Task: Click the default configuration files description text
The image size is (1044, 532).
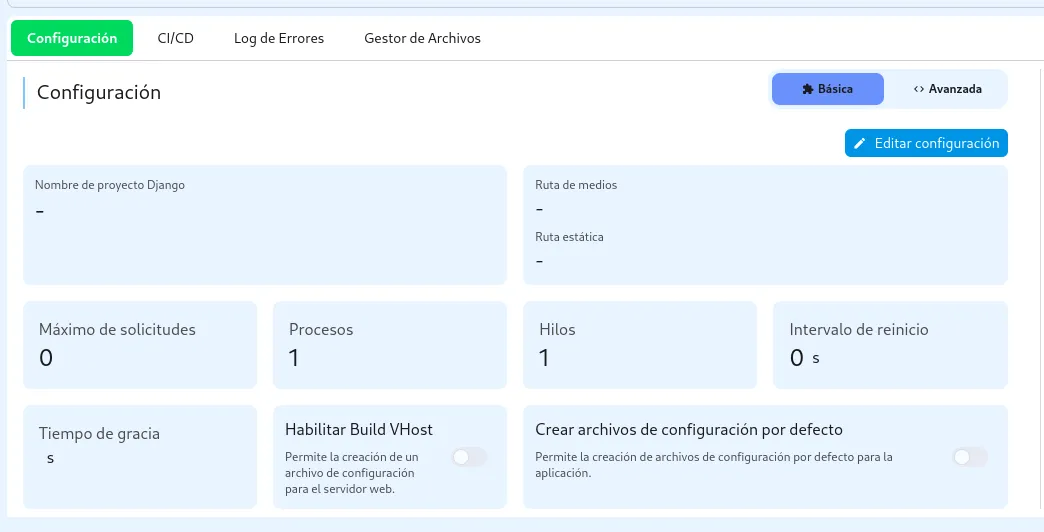Action: tap(714, 465)
